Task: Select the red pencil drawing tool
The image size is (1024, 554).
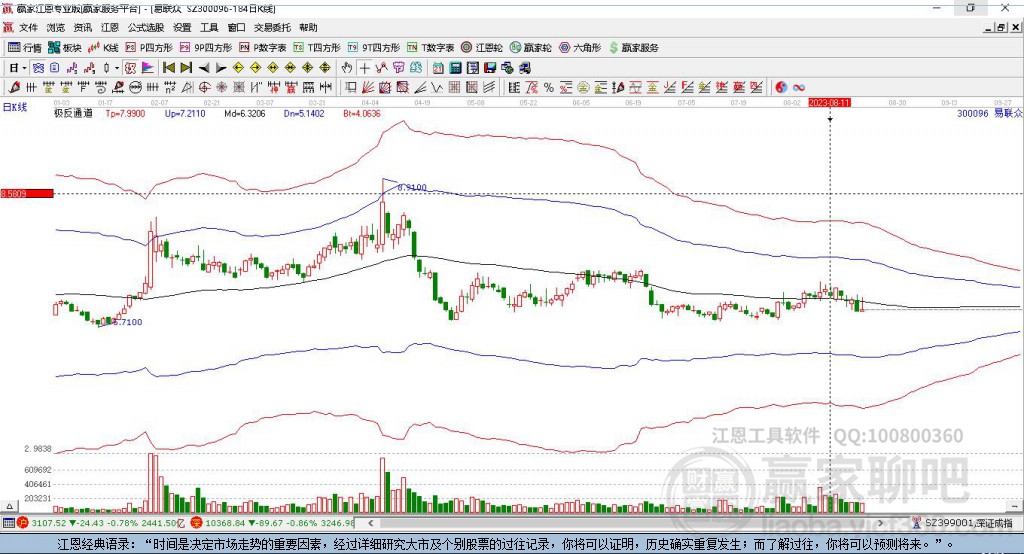Action: click(14, 87)
